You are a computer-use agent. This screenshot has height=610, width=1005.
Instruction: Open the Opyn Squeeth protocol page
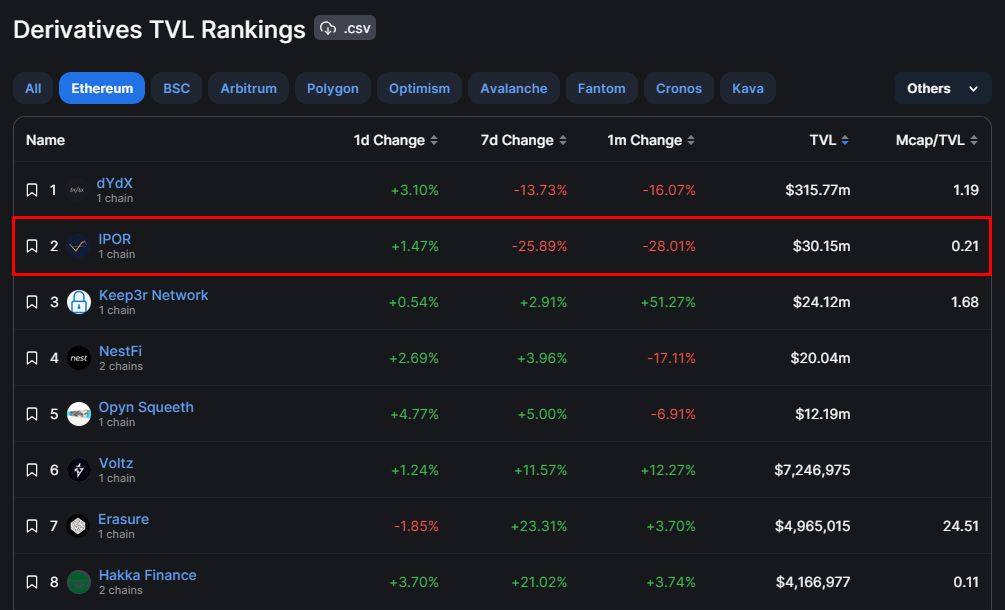tap(146, 407)
